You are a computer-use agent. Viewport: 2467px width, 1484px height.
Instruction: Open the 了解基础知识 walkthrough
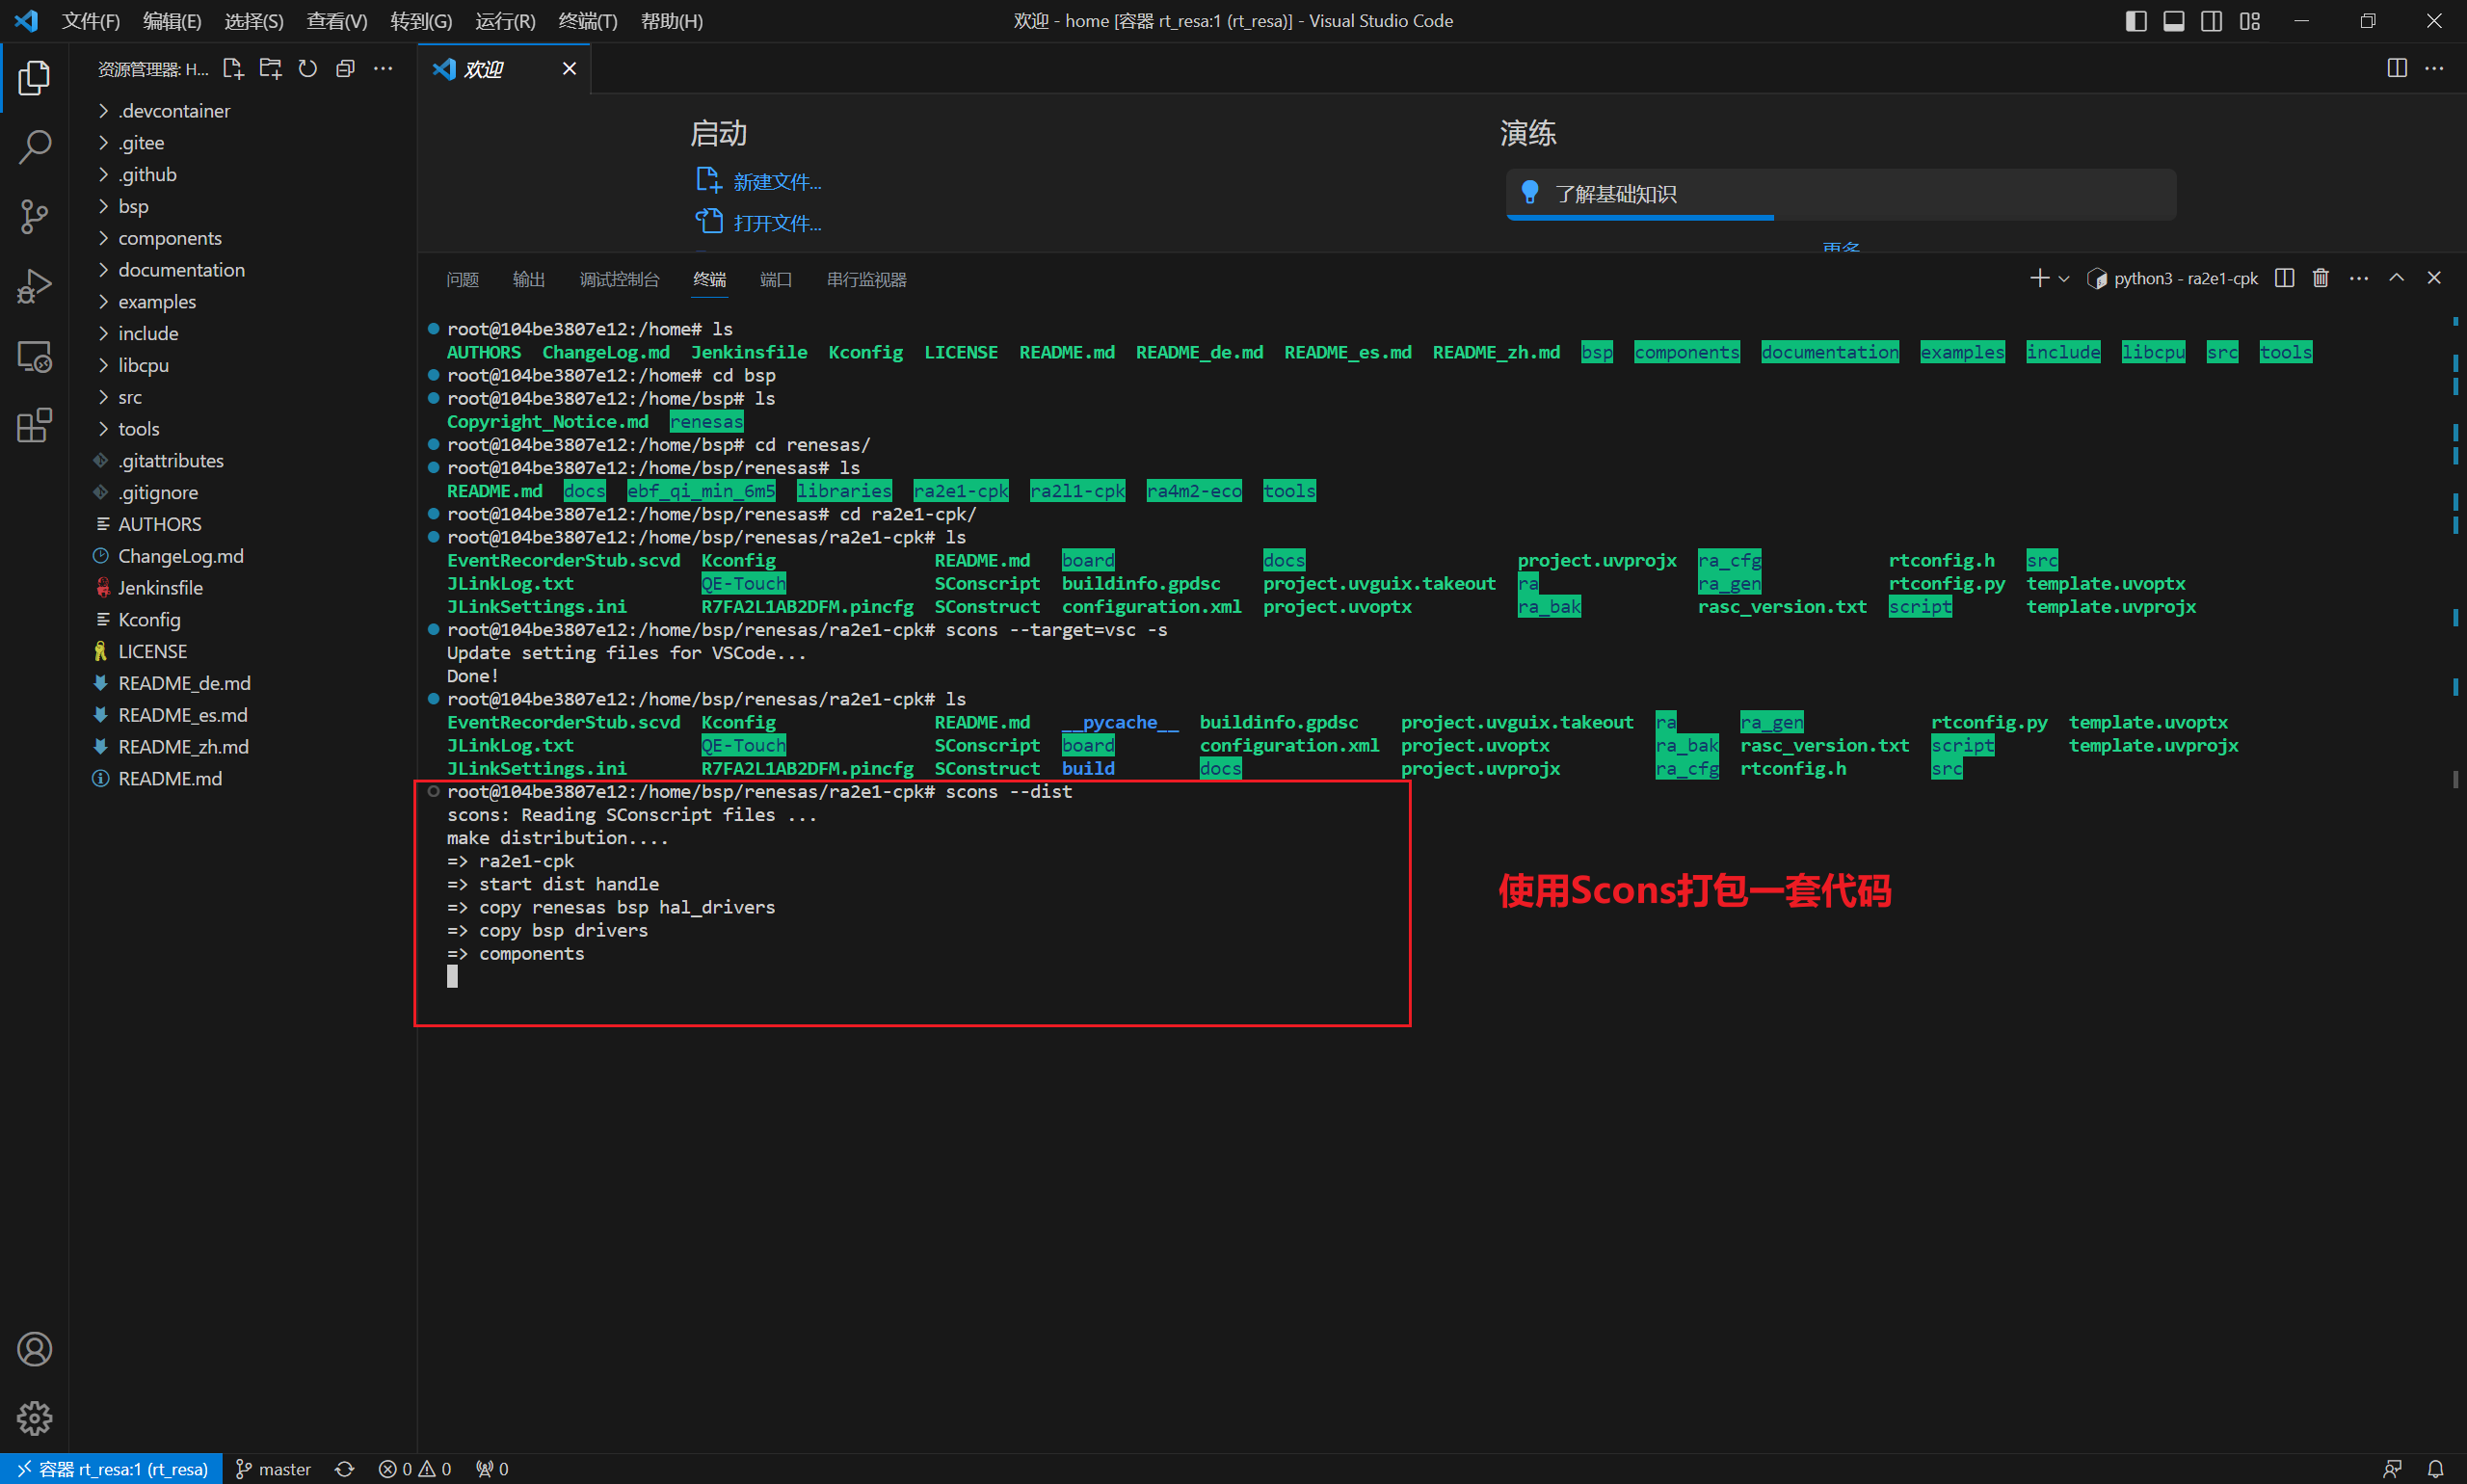[x=1841, y=194]
